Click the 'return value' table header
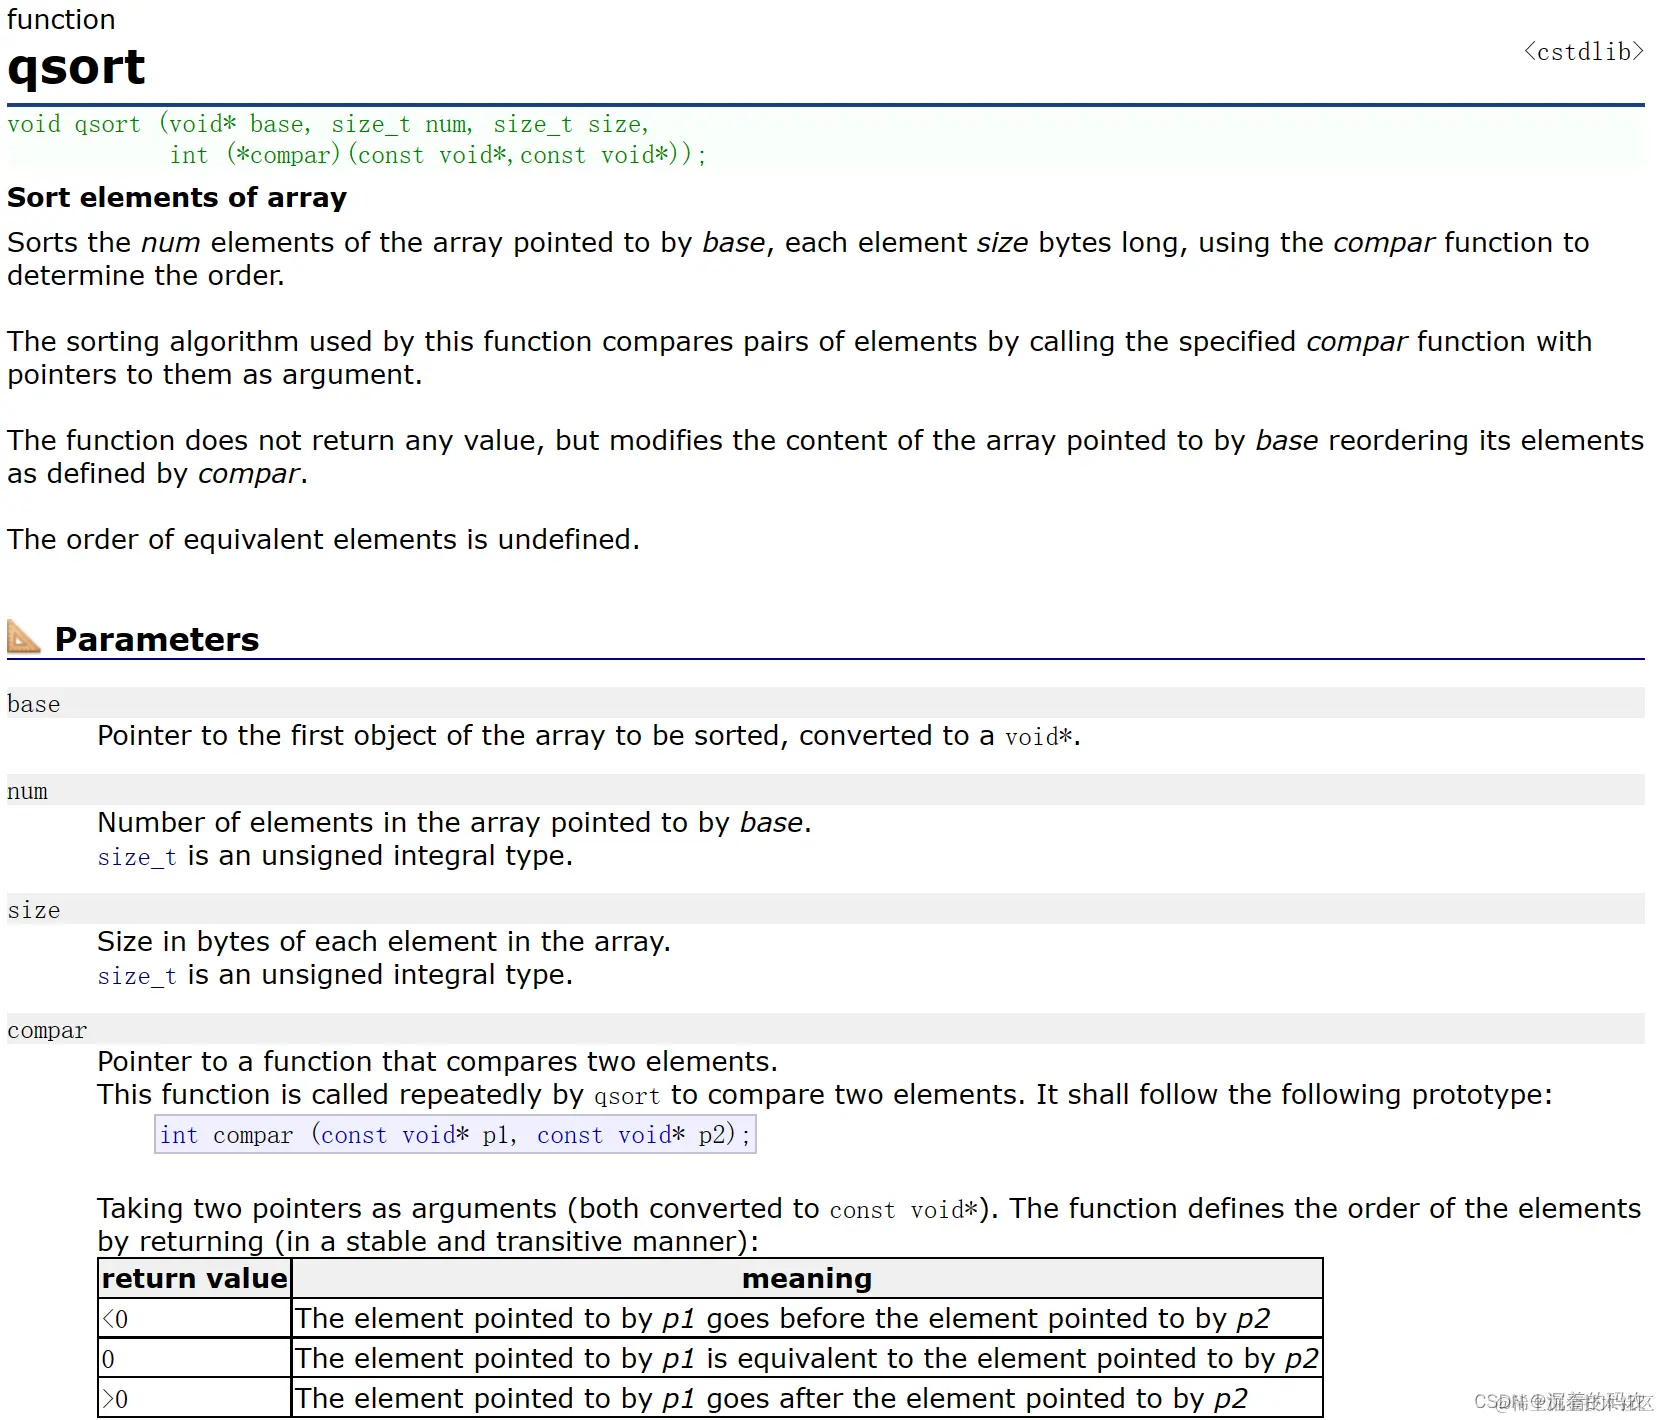 click(x=194, y=1278)
